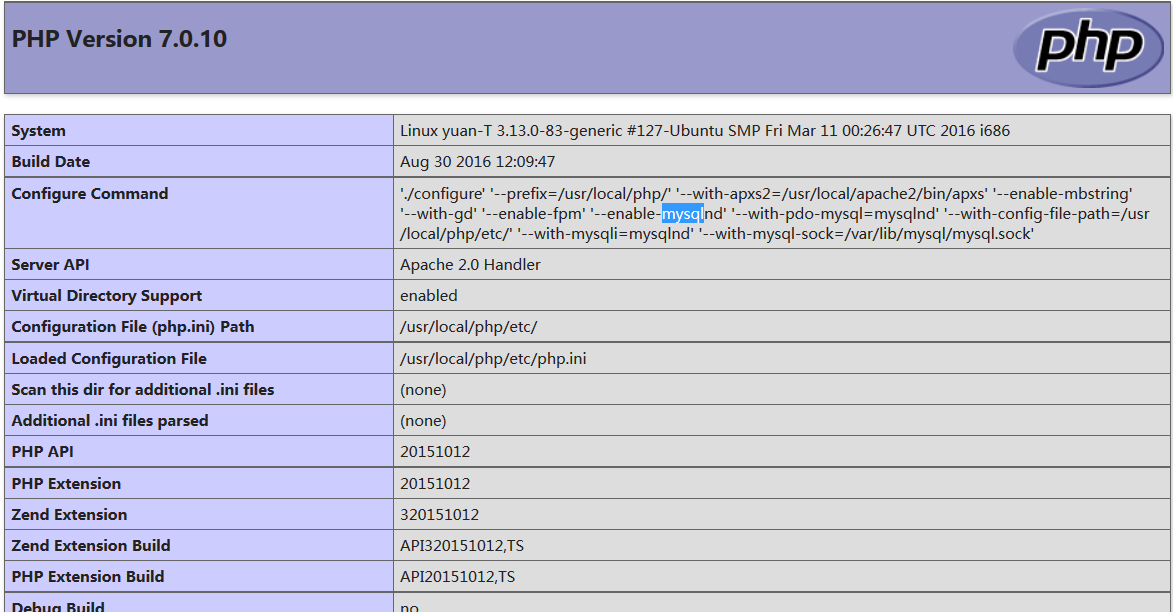Screen dimensions: 1173x612
Task: Click '--prefix=/usr/local/php/' option text
Action: [581, 194]
